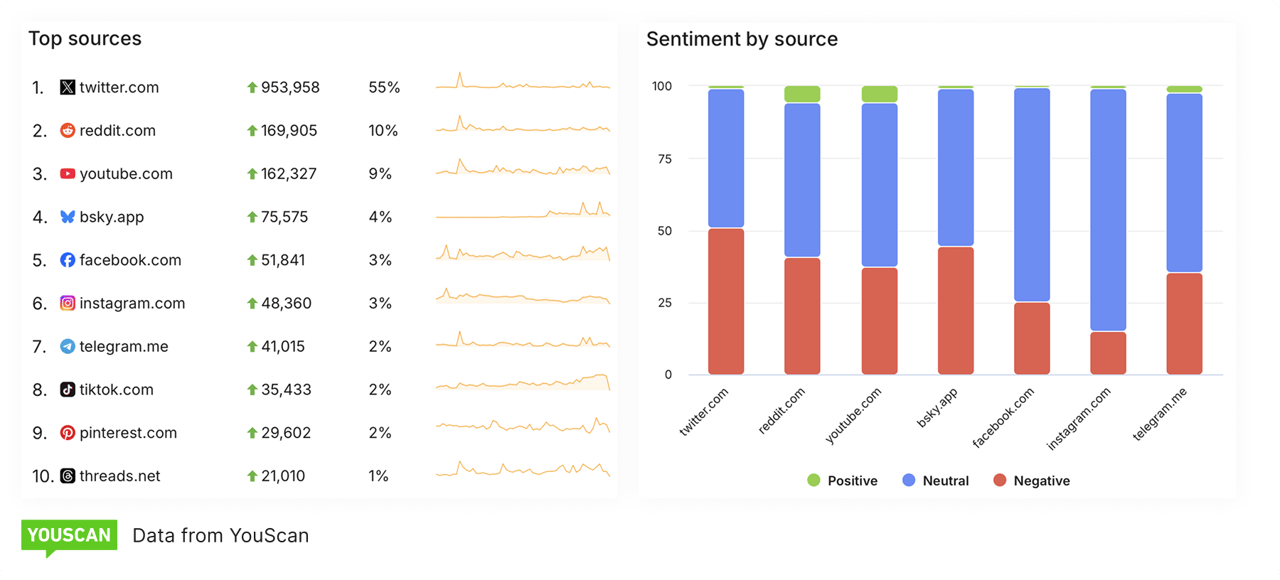This screenshot has height=580, width=1280.
Task: Open the threads.net source link
Action: coord(120,476)
